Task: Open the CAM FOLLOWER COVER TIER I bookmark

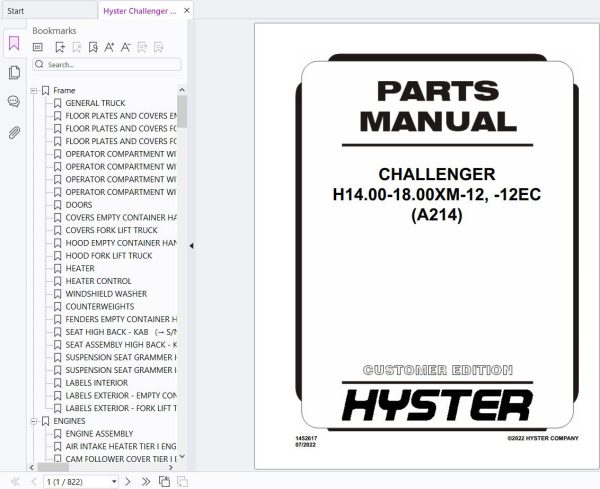Action: (x=121, y=459)
